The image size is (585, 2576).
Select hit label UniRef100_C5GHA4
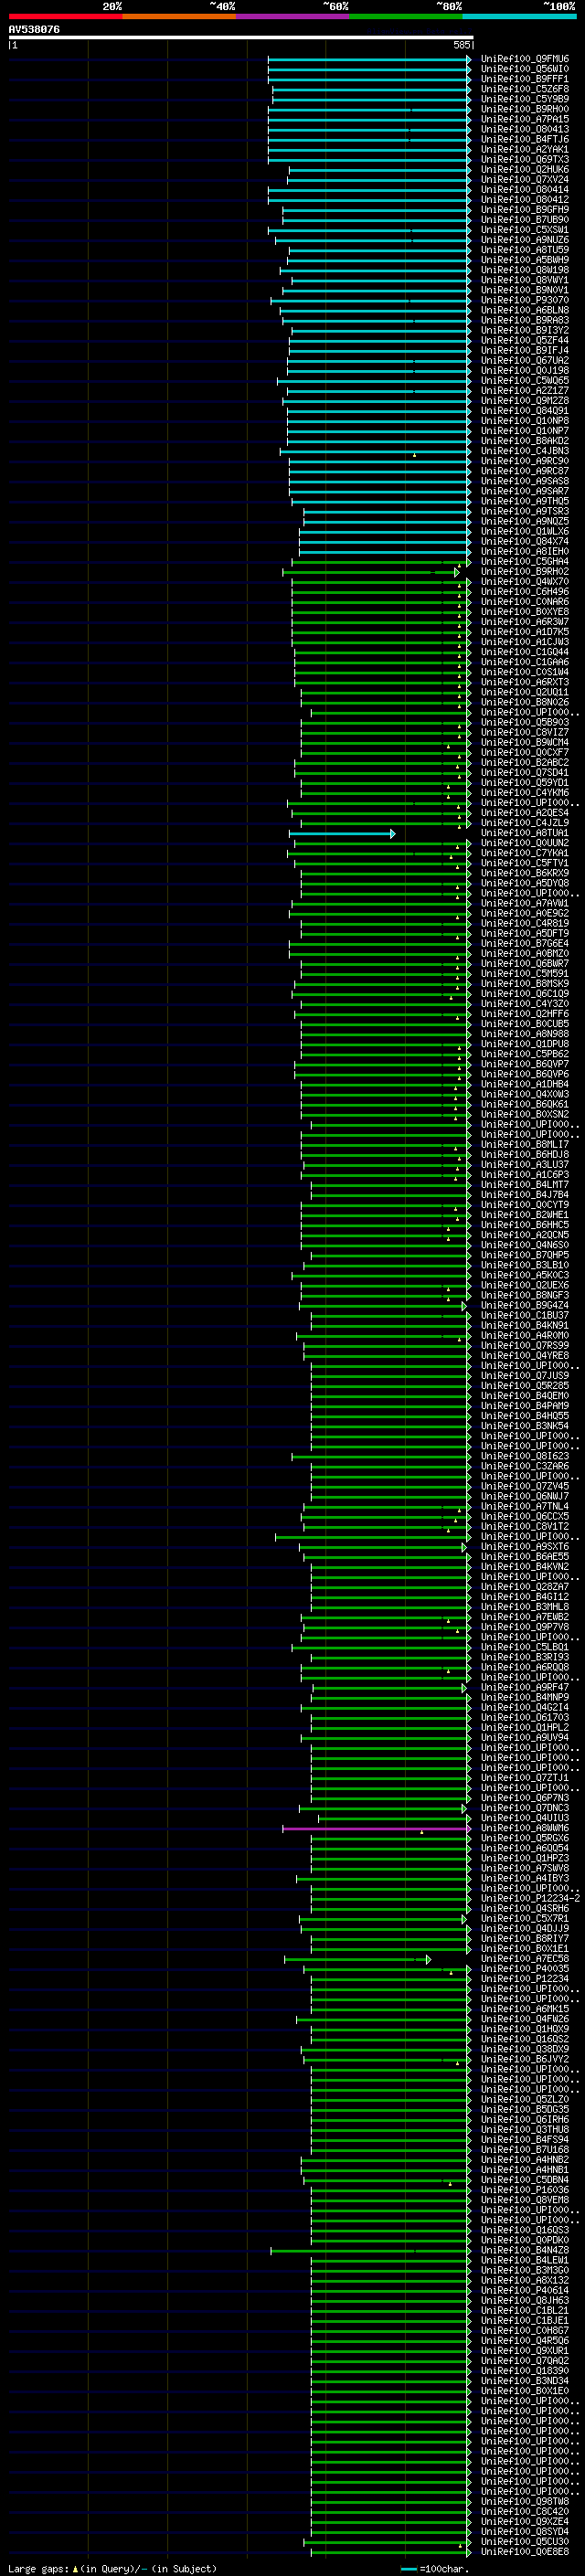point(524,561)
